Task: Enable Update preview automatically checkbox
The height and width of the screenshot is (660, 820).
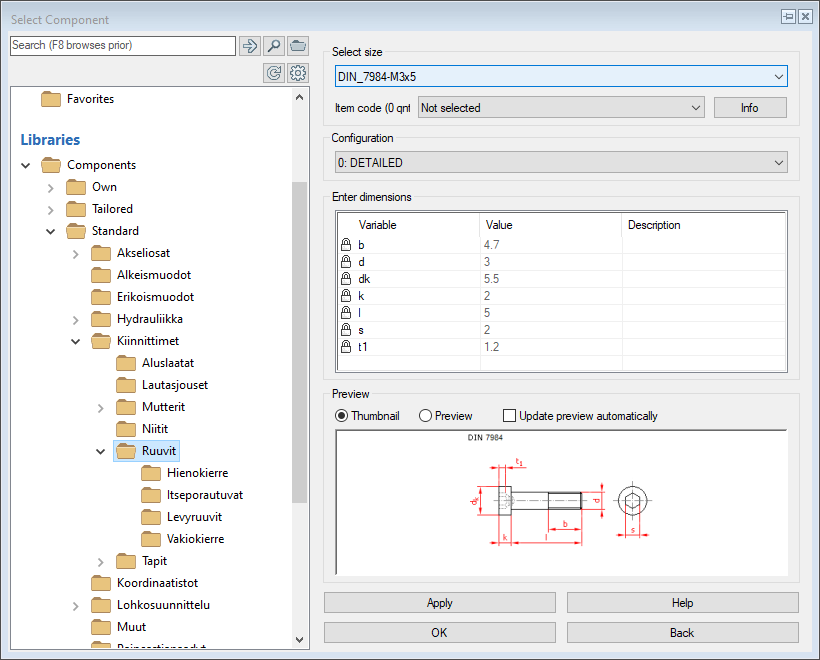Action: pos(510,416)
